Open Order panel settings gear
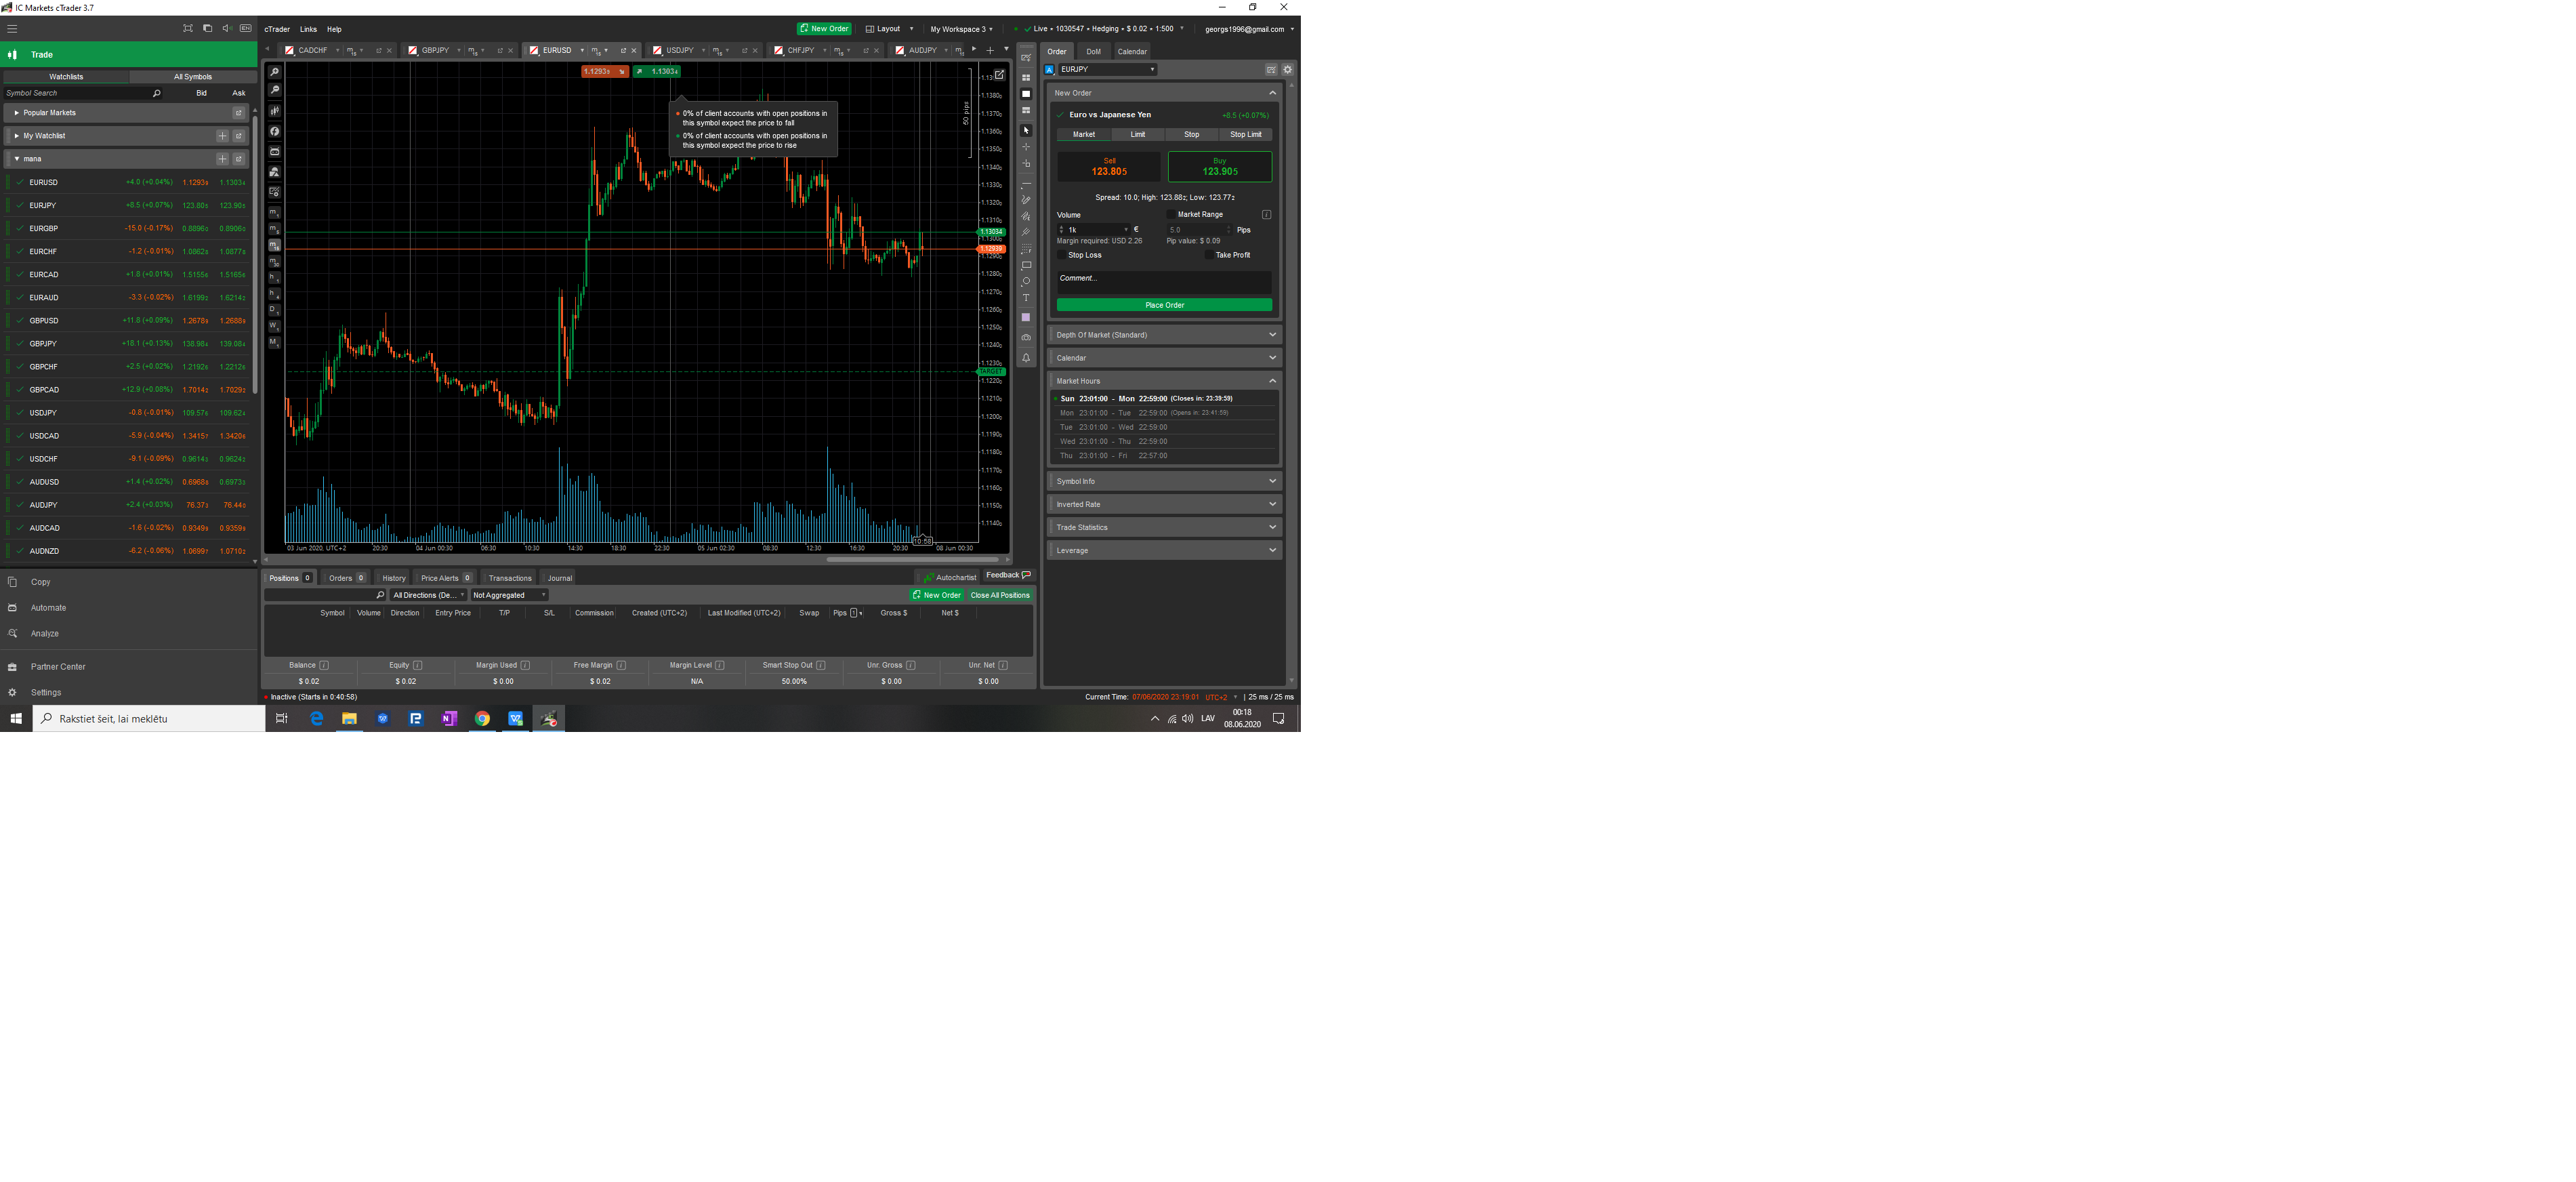The width and height of the screenshot is (2576, 1182). click(1287, 70)
